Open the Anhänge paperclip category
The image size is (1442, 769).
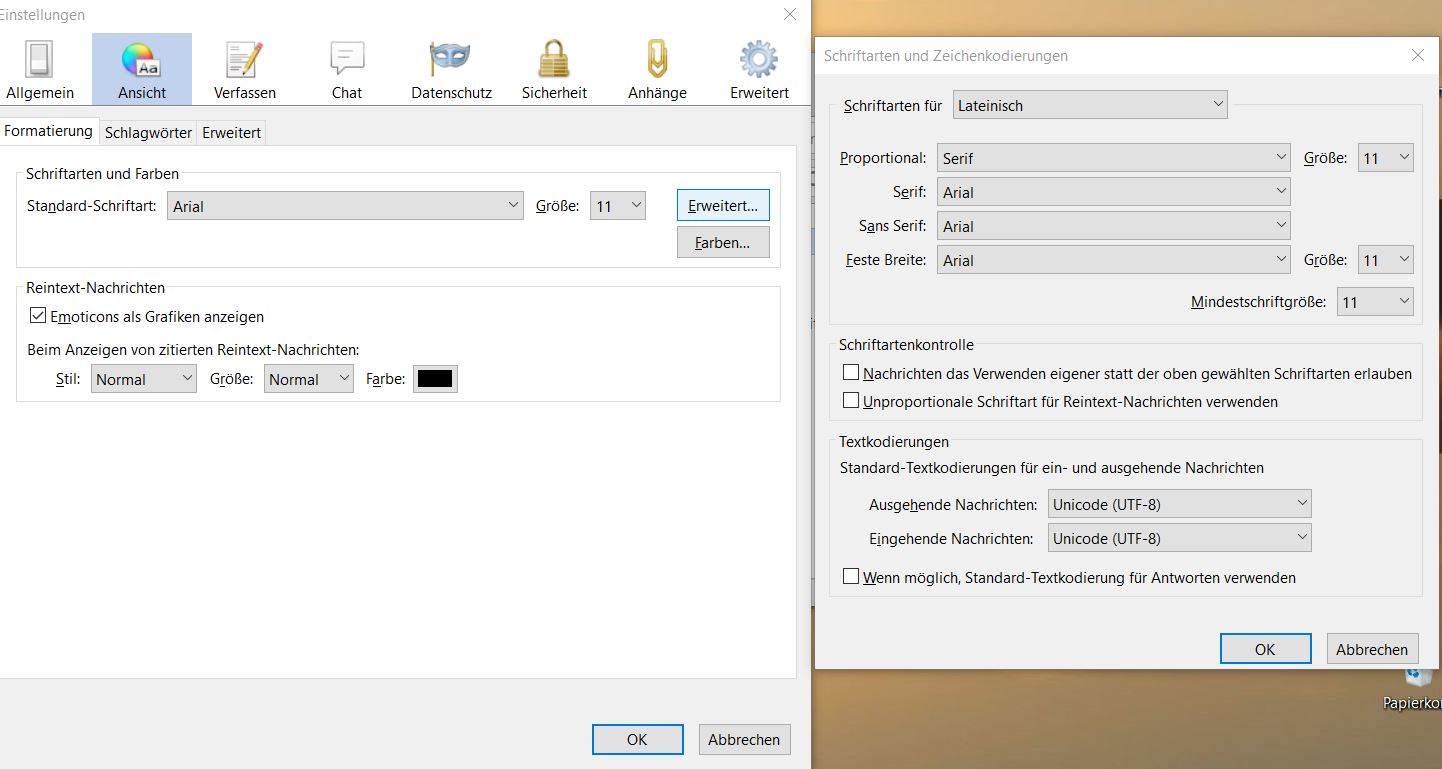click(x=657, y=70)
